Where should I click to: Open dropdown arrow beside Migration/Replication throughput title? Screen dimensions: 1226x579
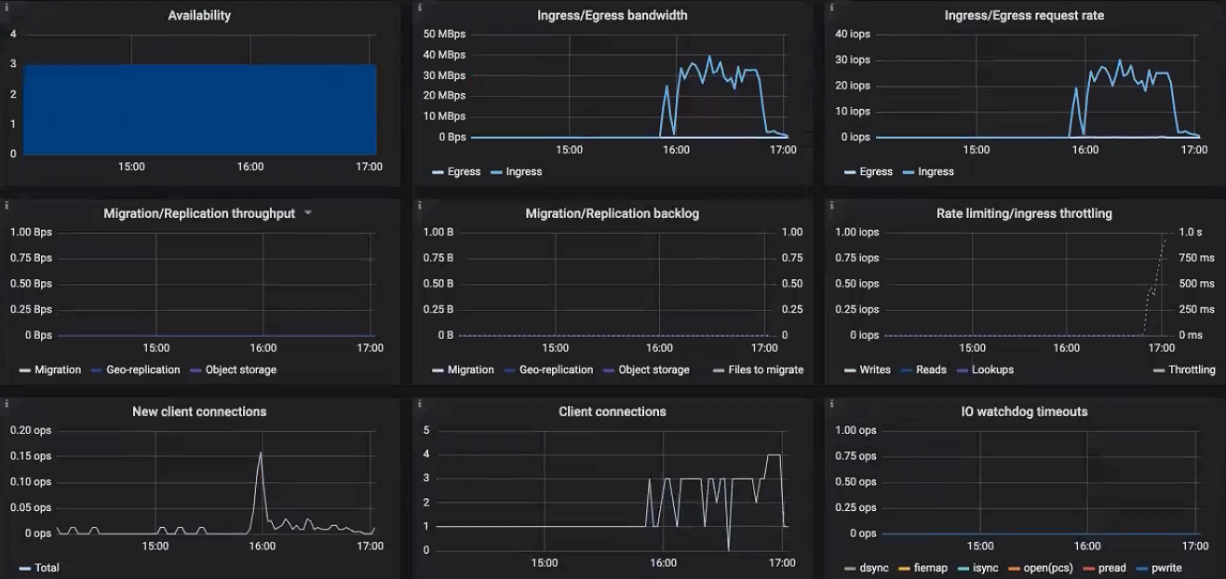click(308, 213)
